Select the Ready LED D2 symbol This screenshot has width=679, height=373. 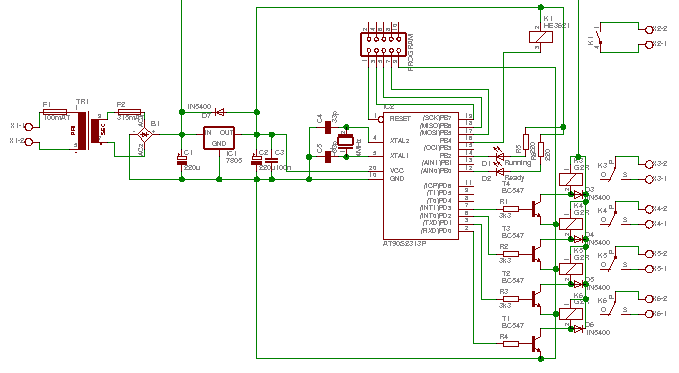[500, 172]
